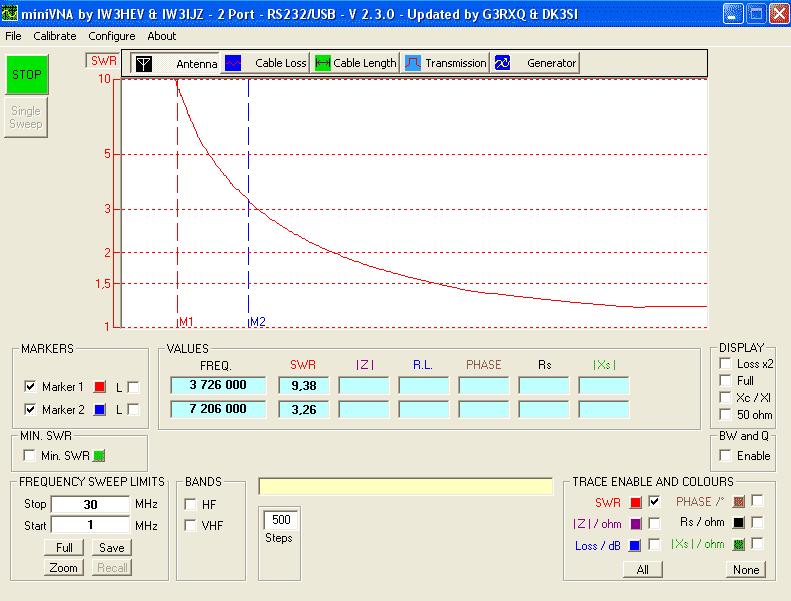Click the SWR trace red colour swatch
The image size is (791, 601).
click(636, 503)
